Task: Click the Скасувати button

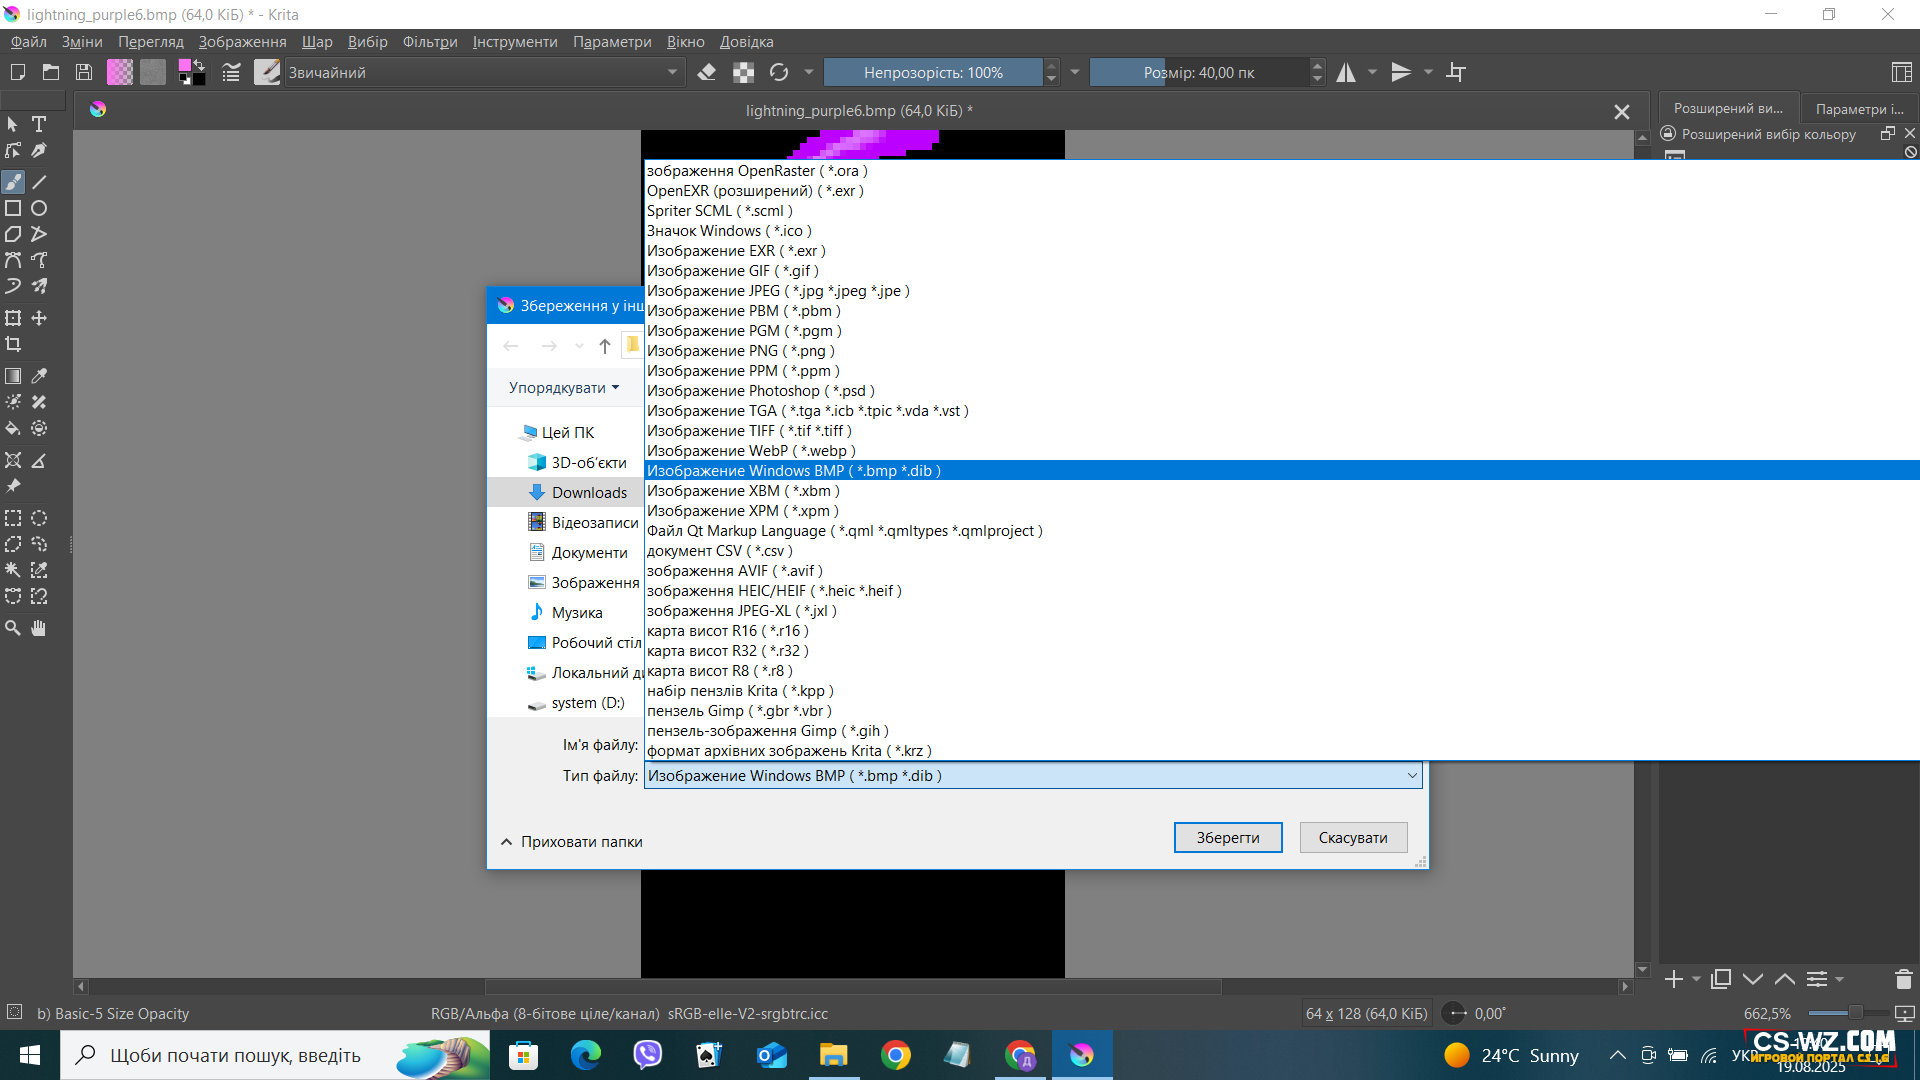Action: [1353, 838]
